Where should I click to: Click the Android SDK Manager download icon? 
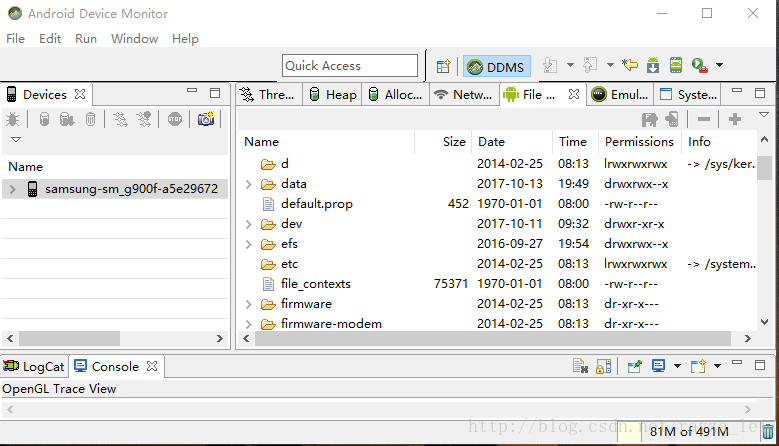pyautogui.click(x=653, y=65)
